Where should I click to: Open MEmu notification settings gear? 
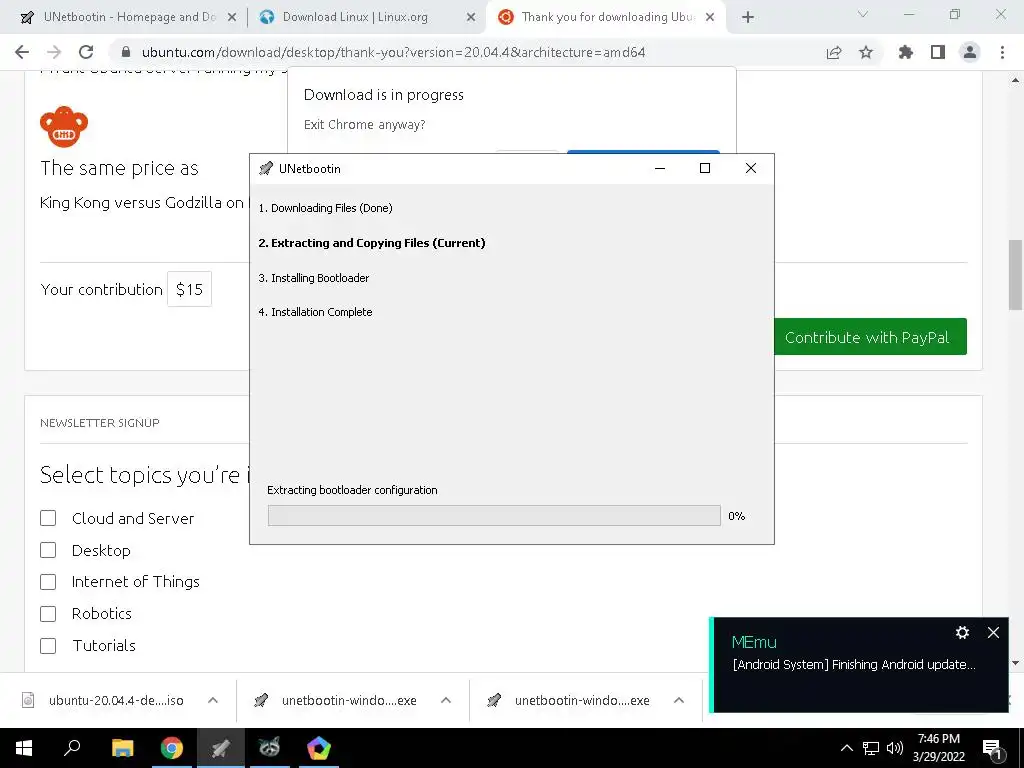[x=963, y=632]
